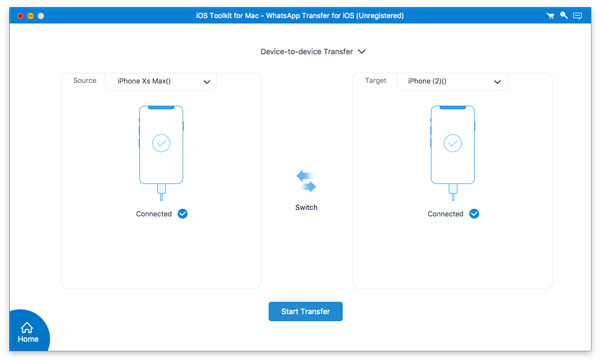600x362 pixels.
Task: Click target Connected blue check badge
Action: click(x=474, y=214)
